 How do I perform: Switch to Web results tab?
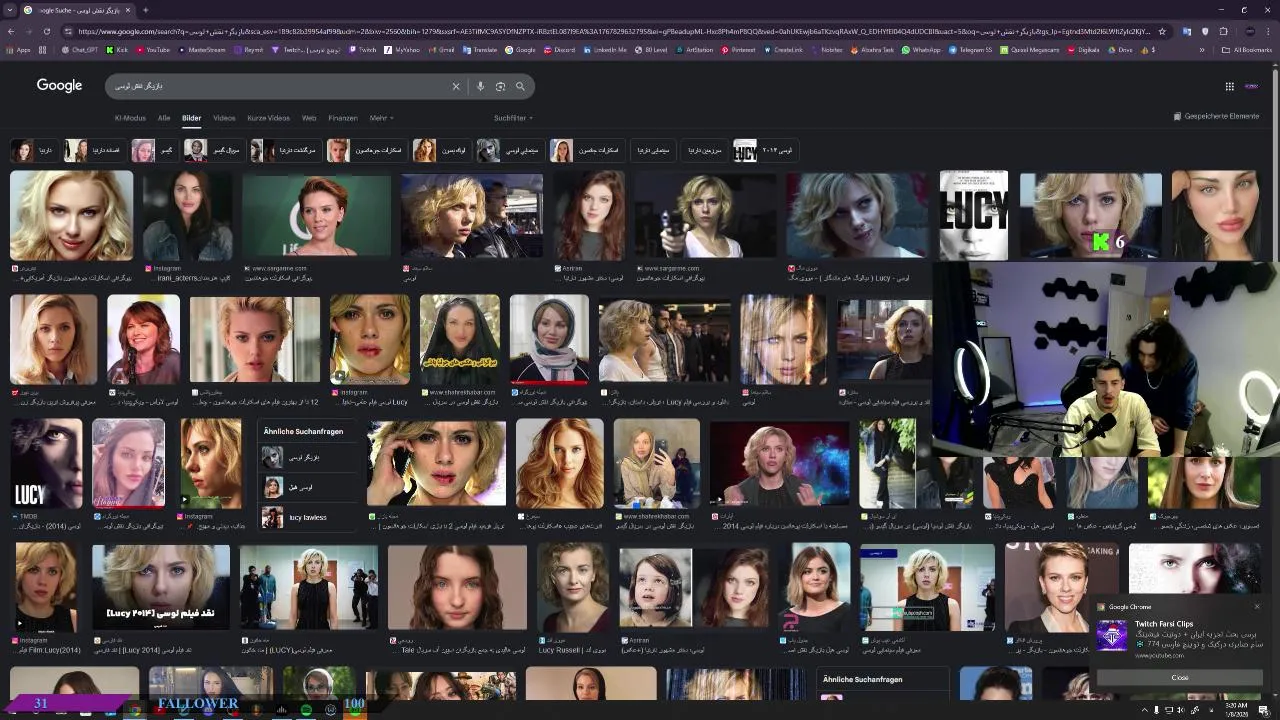pyautogui.click(x=309, y=118)
